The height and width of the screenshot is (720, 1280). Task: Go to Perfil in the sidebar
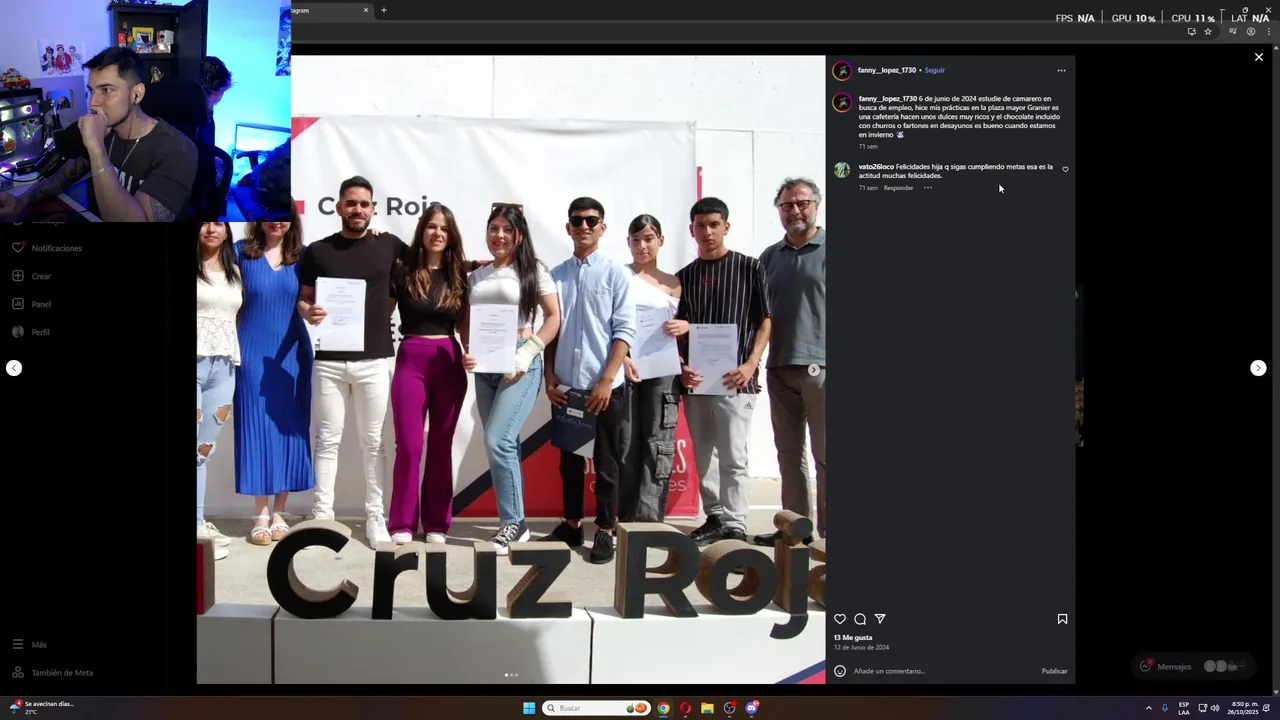(30, 332)
